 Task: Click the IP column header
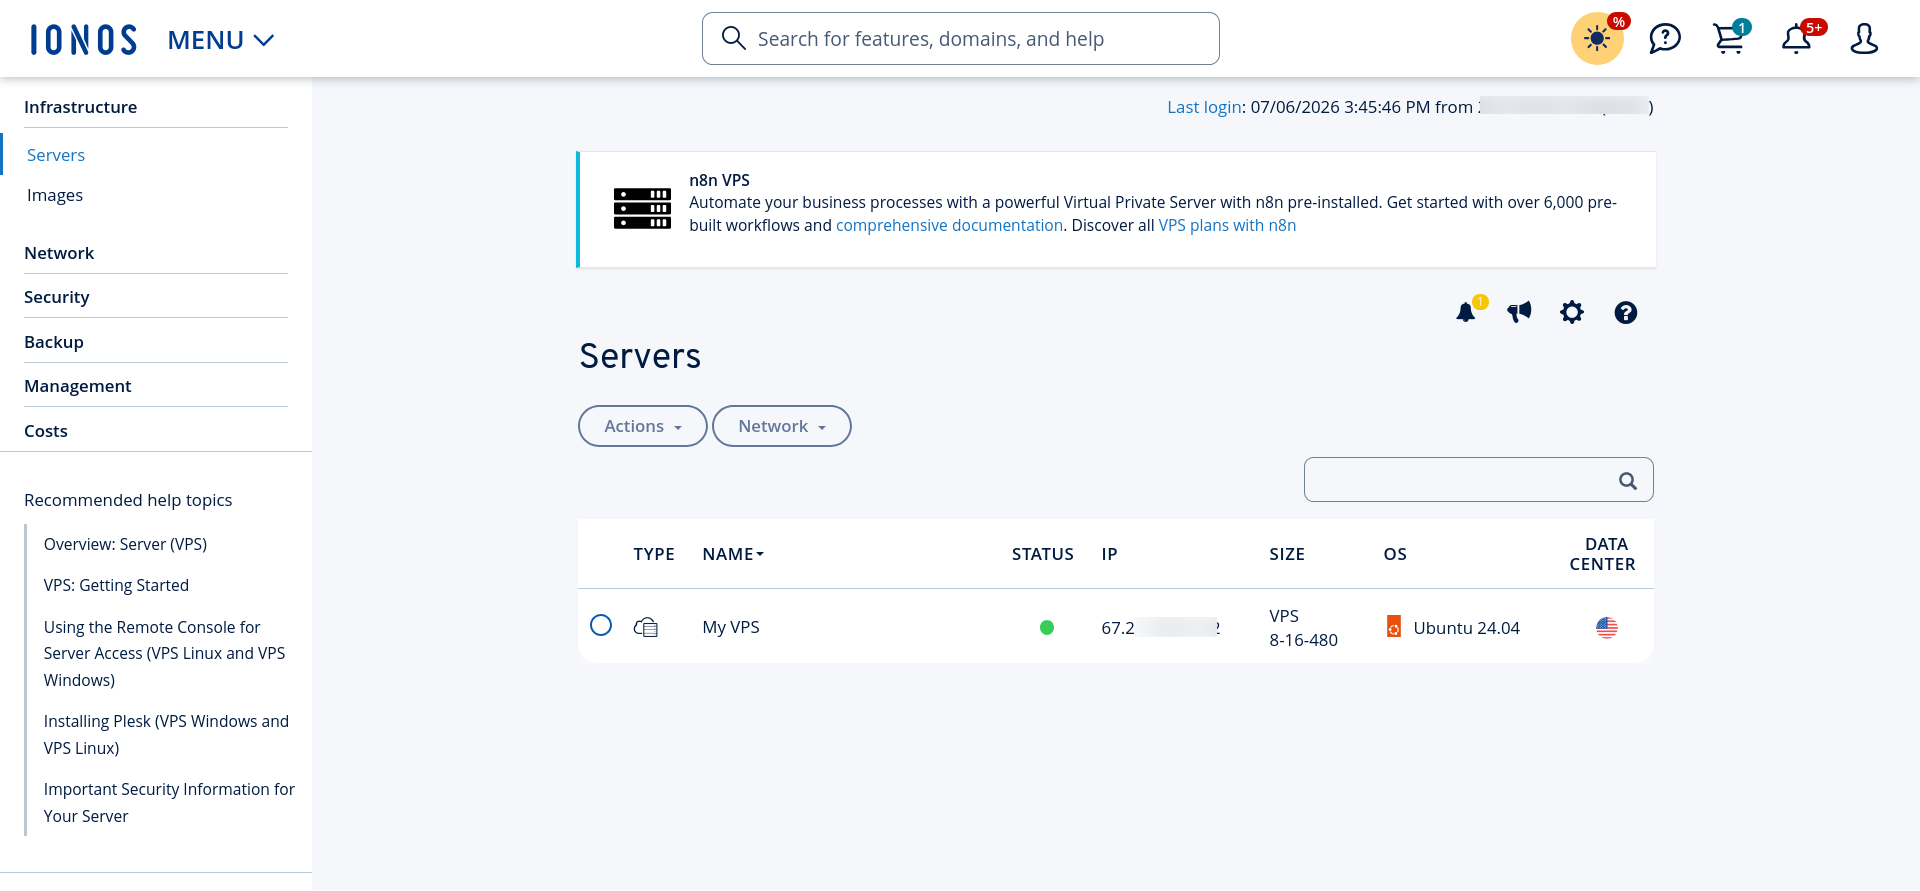[1109, 554]
